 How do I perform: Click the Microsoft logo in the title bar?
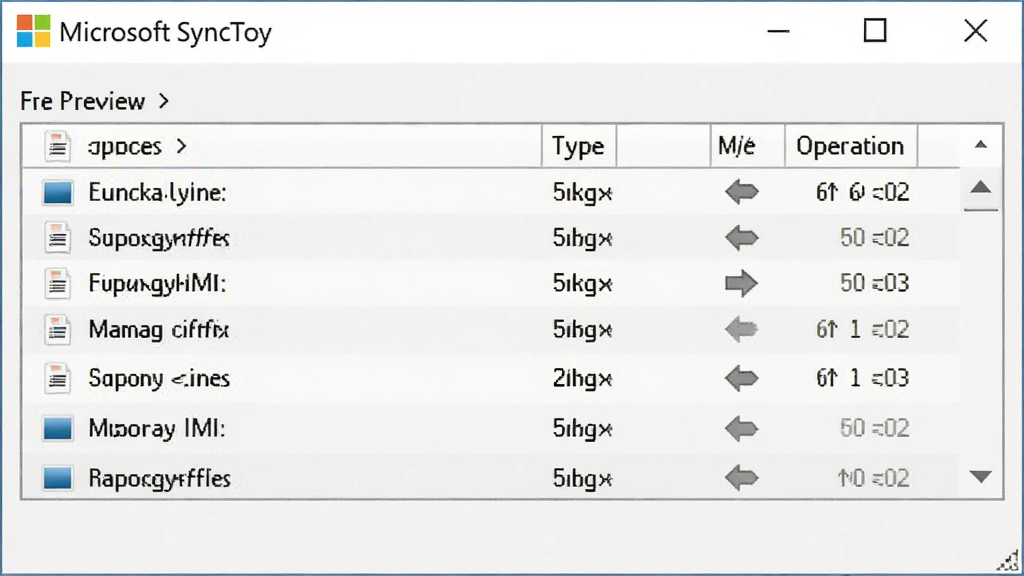click(33, 31)
